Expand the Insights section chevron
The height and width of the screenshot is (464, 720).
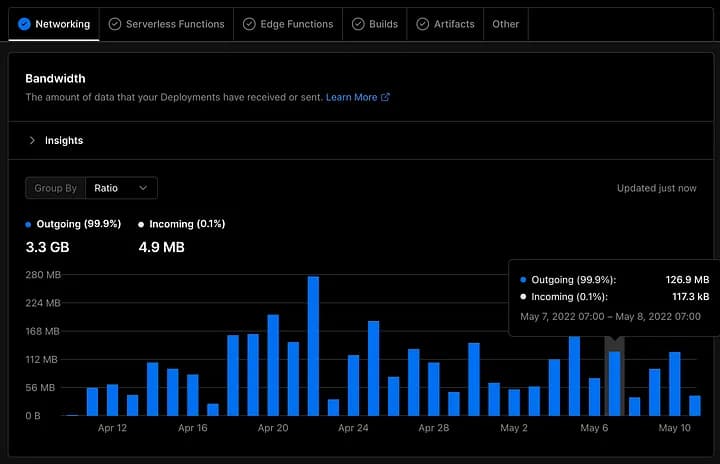[32, 140]
